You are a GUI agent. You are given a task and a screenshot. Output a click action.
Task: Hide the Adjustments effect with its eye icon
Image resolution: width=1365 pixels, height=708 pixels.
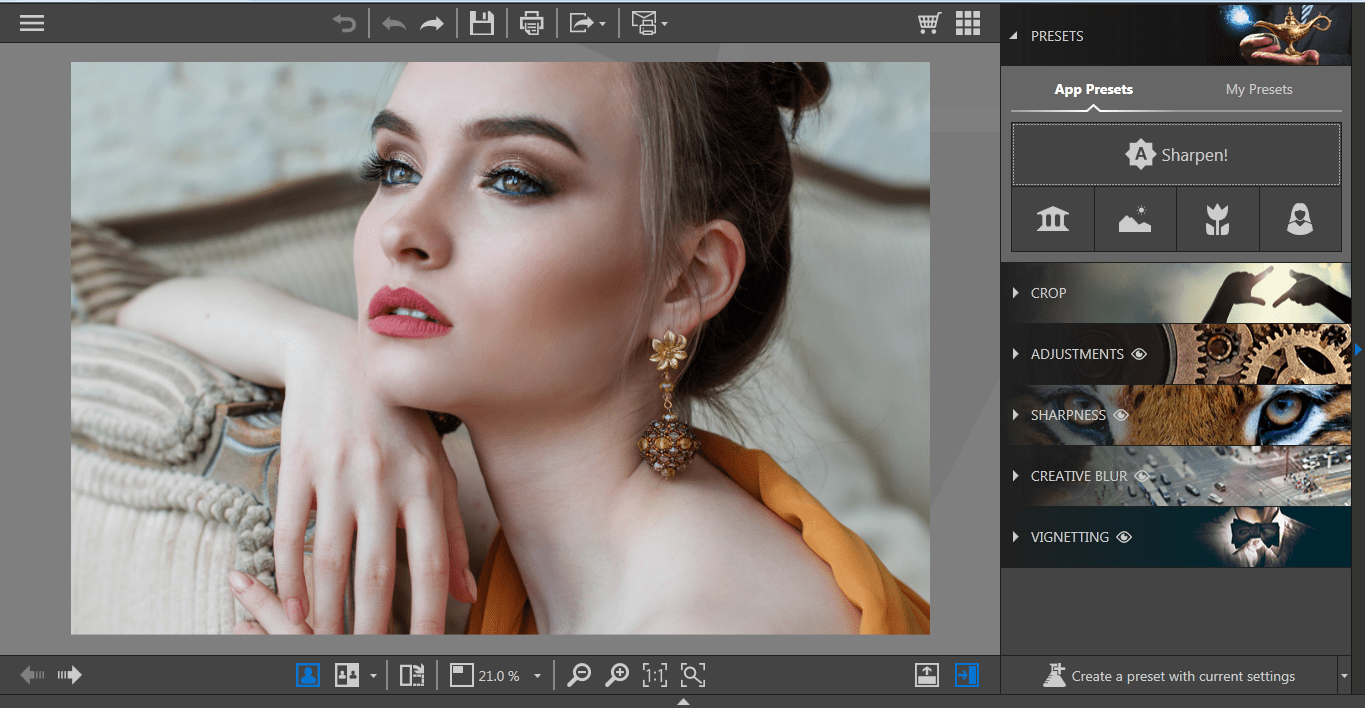(1140, 354)
